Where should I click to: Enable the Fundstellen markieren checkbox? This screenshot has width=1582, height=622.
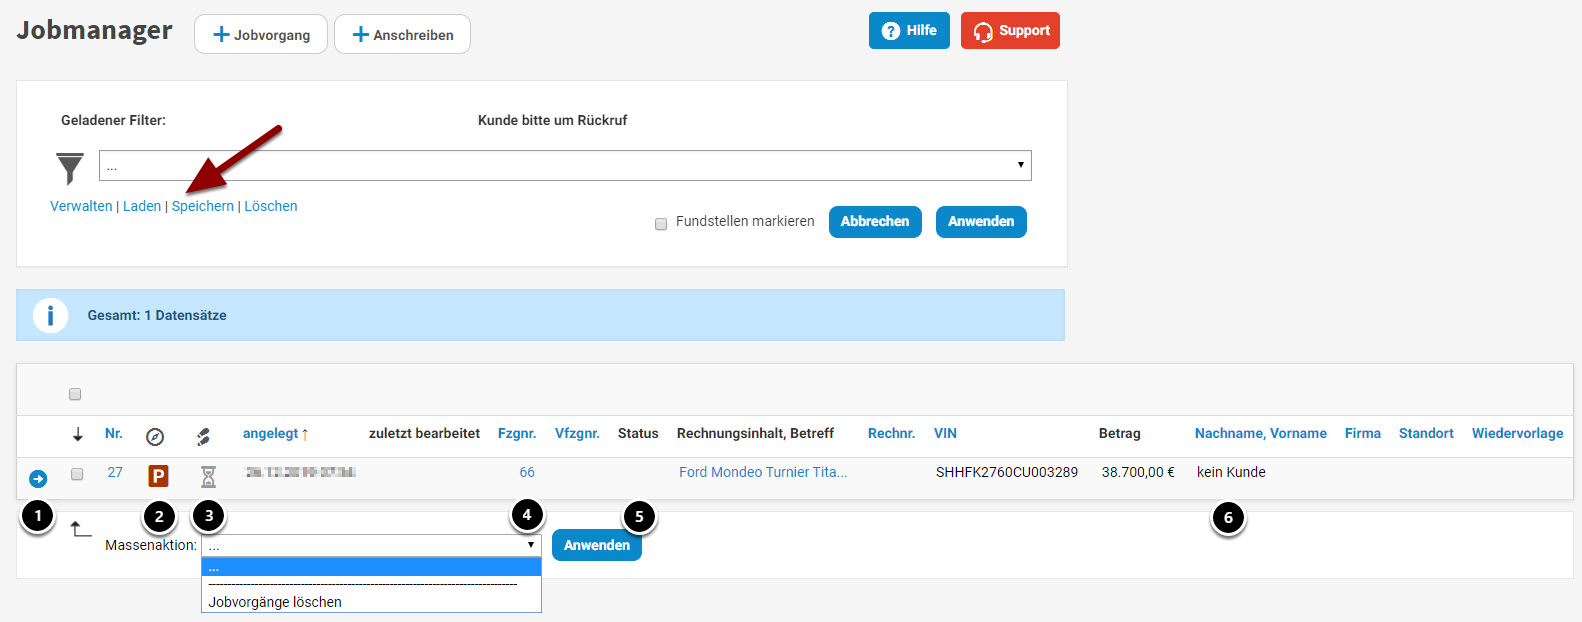(661, 224)
